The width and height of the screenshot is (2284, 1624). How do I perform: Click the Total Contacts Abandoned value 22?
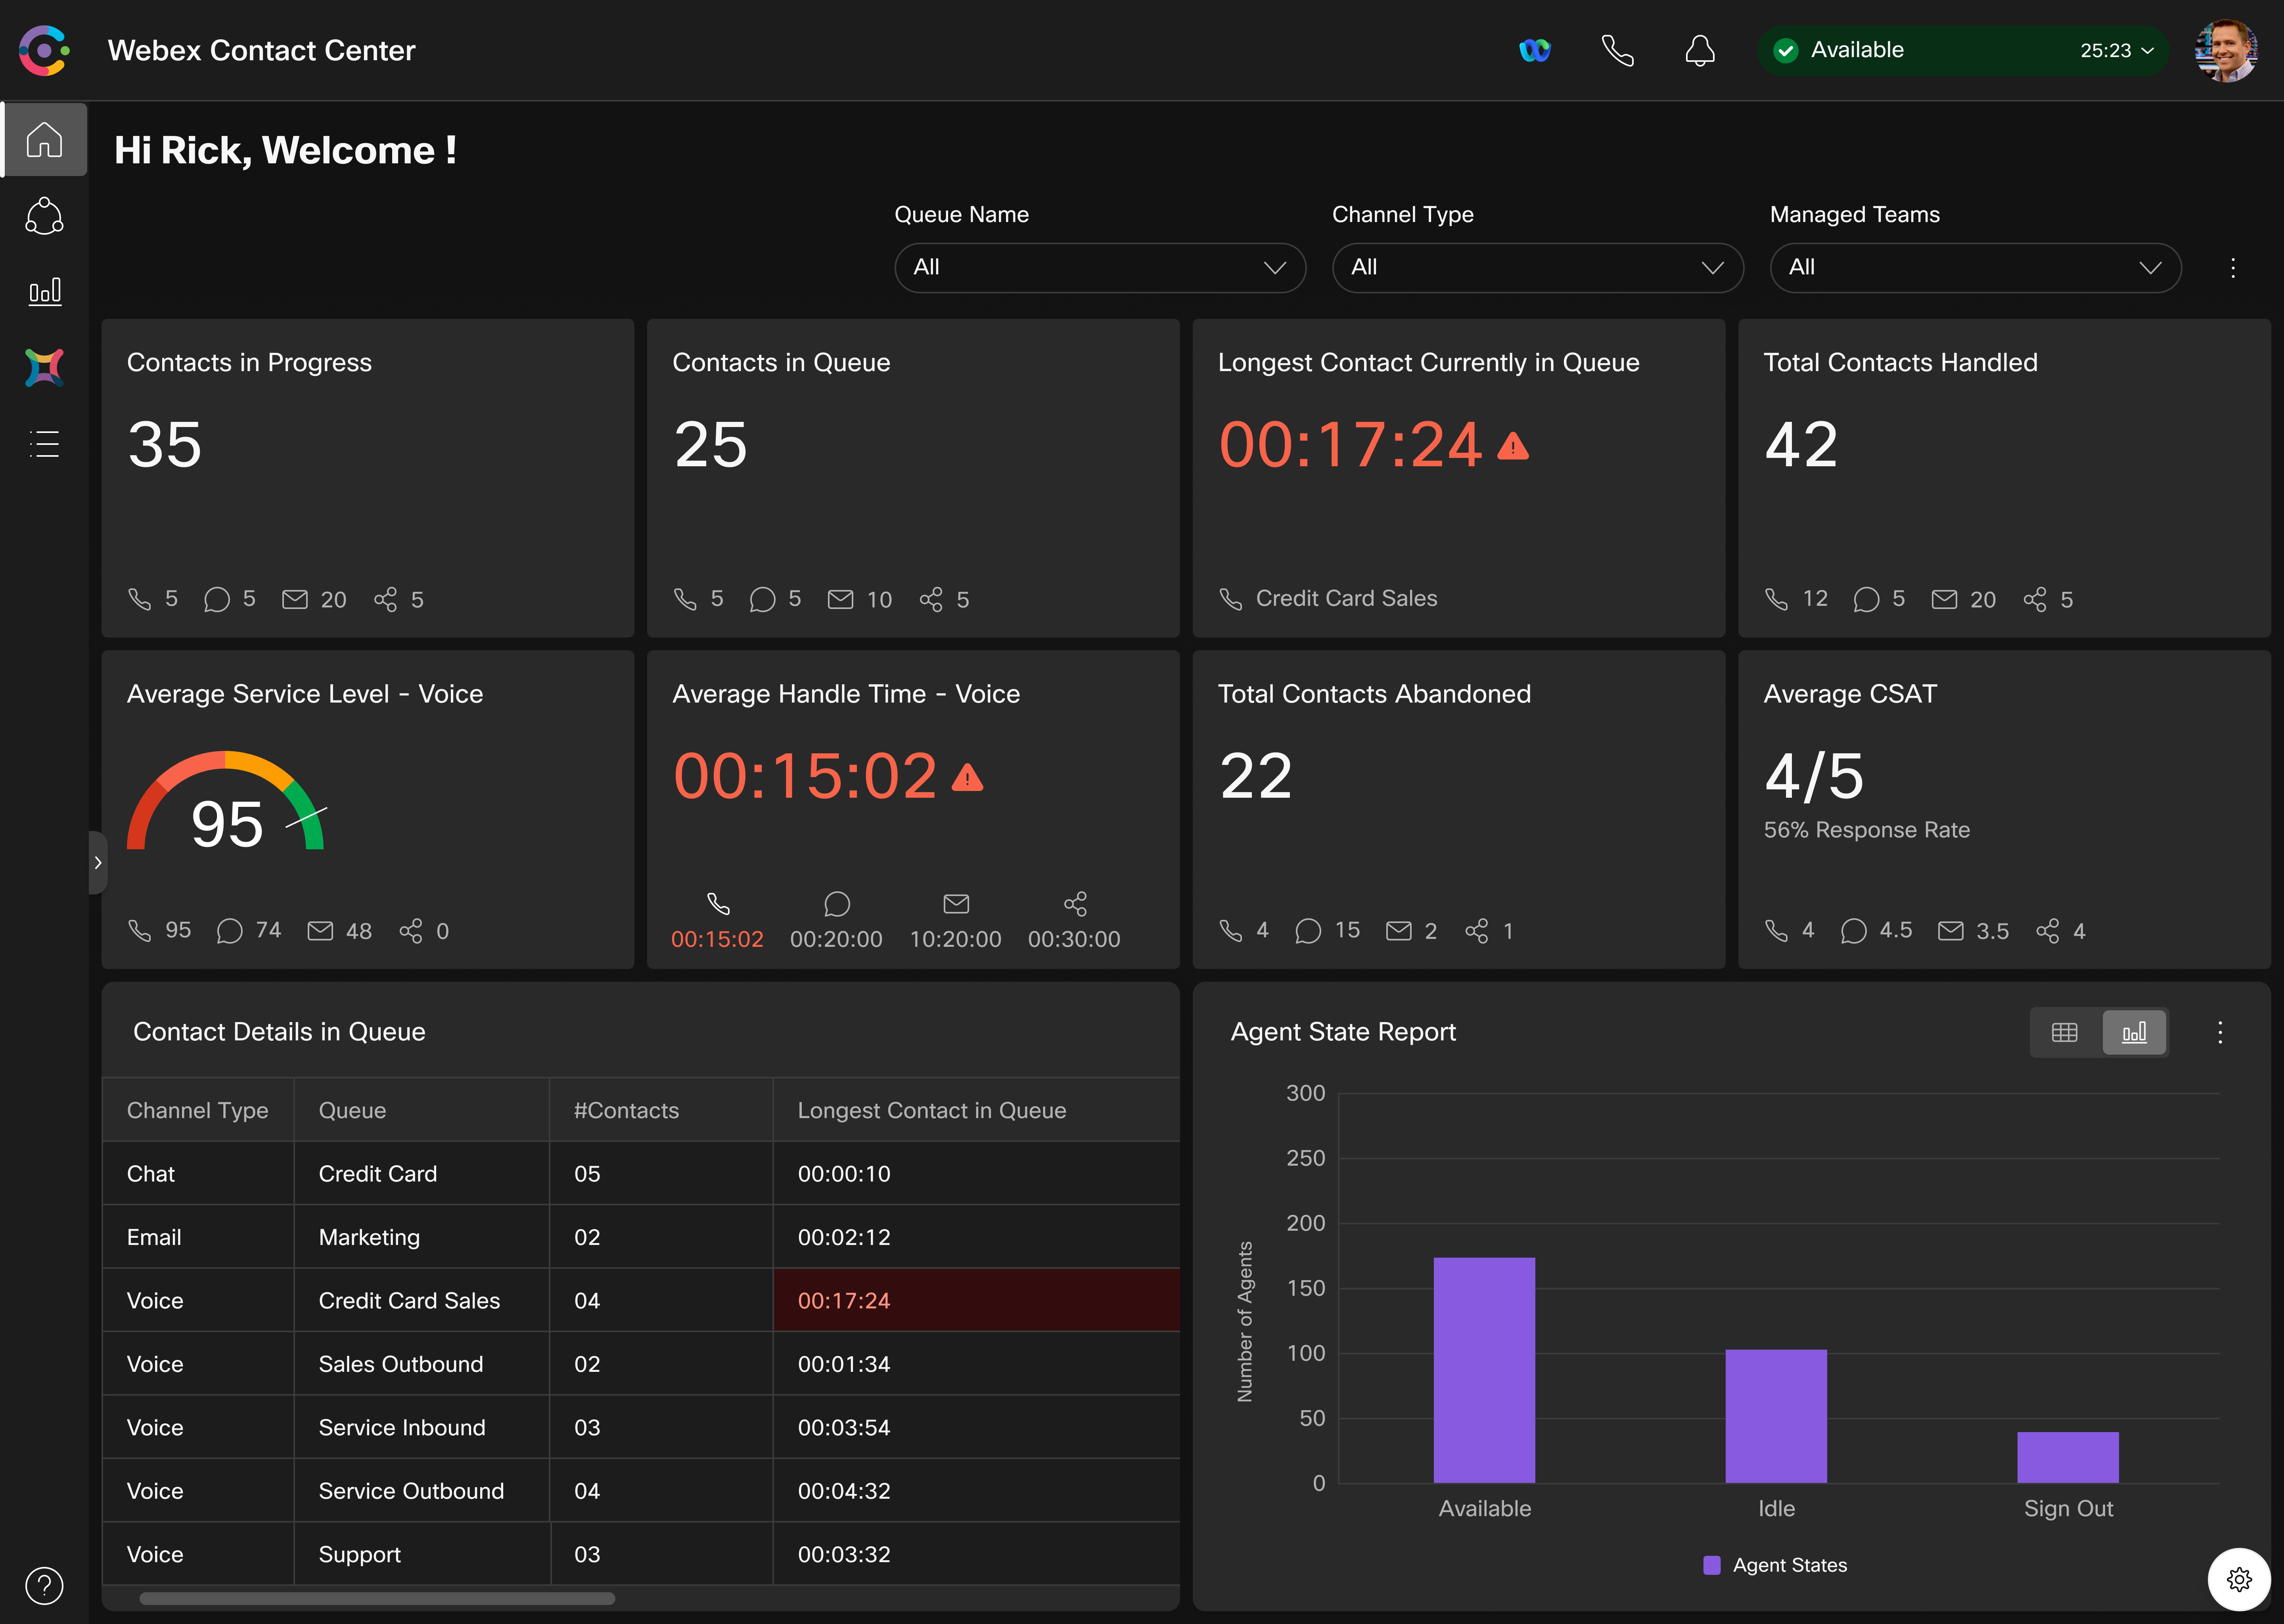point(1256,776)
